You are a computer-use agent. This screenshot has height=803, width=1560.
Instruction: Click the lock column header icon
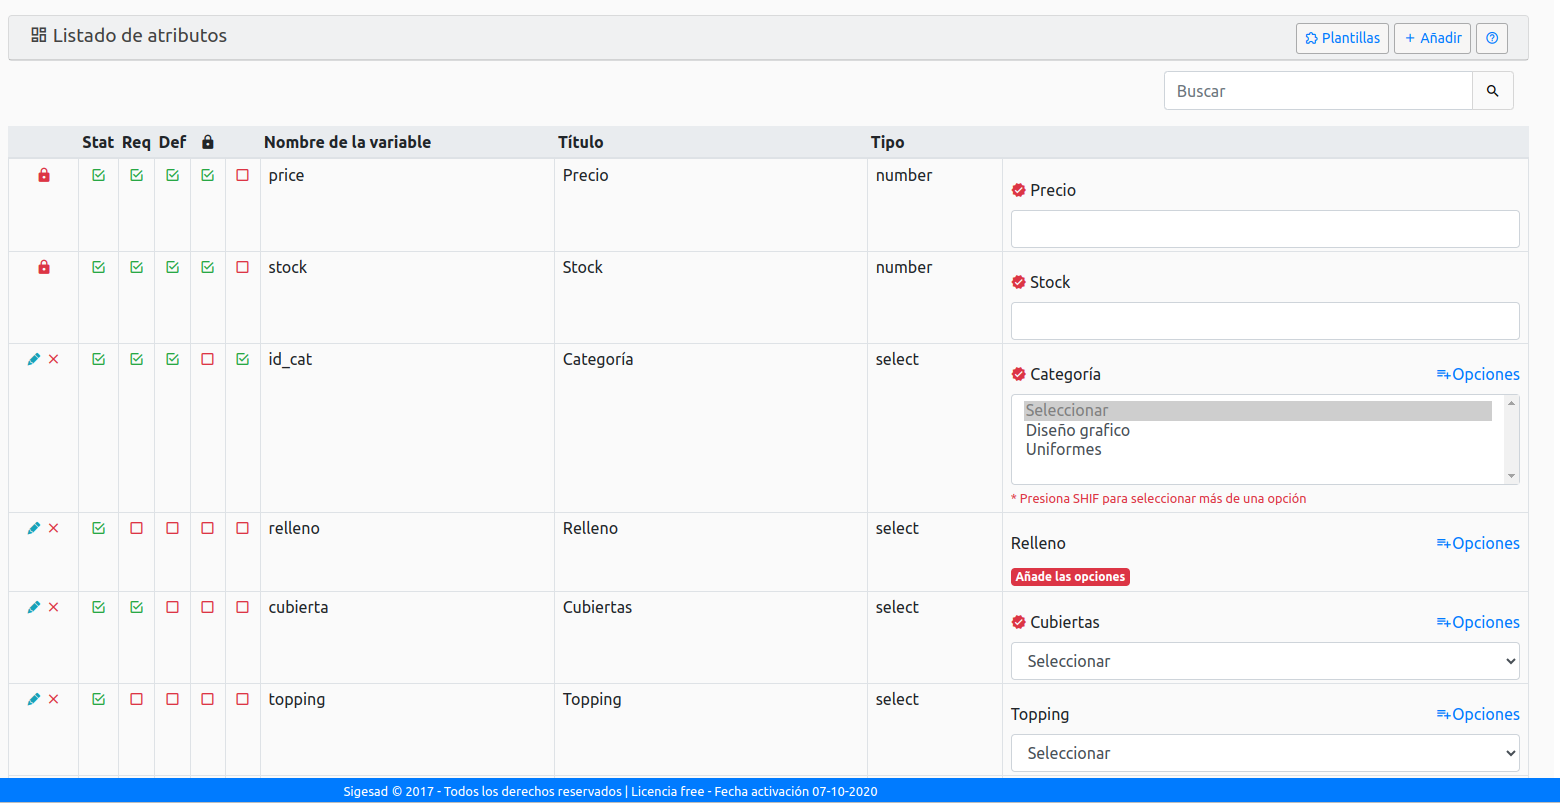[x=208, y=142]
